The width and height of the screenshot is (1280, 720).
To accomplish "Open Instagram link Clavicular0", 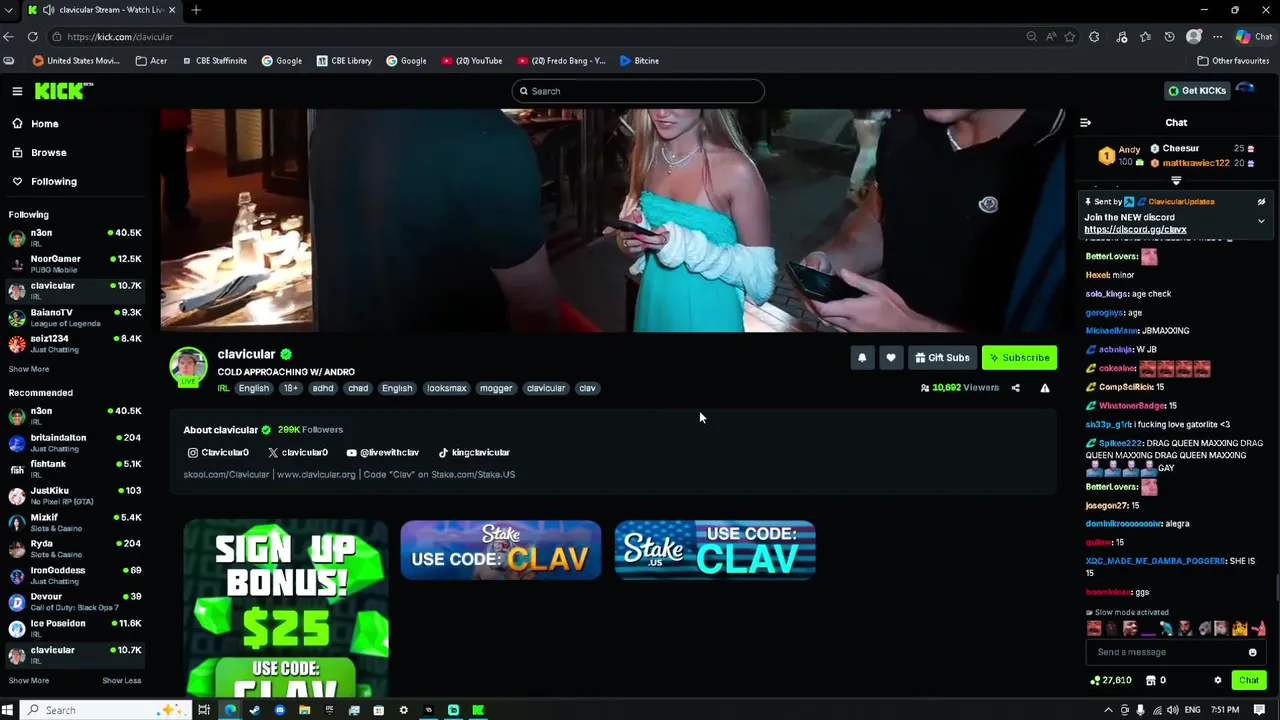I will coord(218,453).
